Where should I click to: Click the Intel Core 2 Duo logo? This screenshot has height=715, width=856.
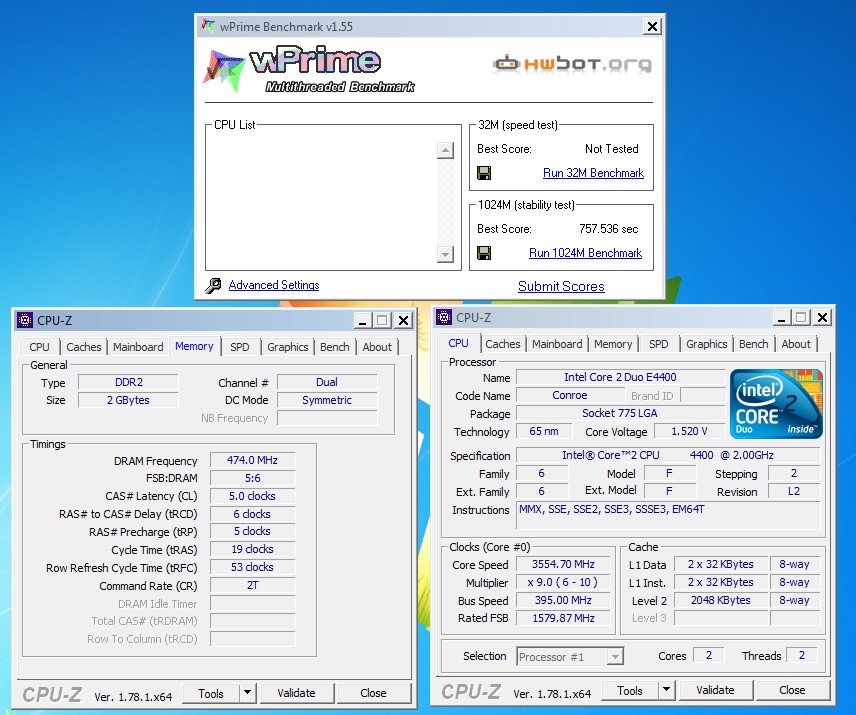pos(776,404)
